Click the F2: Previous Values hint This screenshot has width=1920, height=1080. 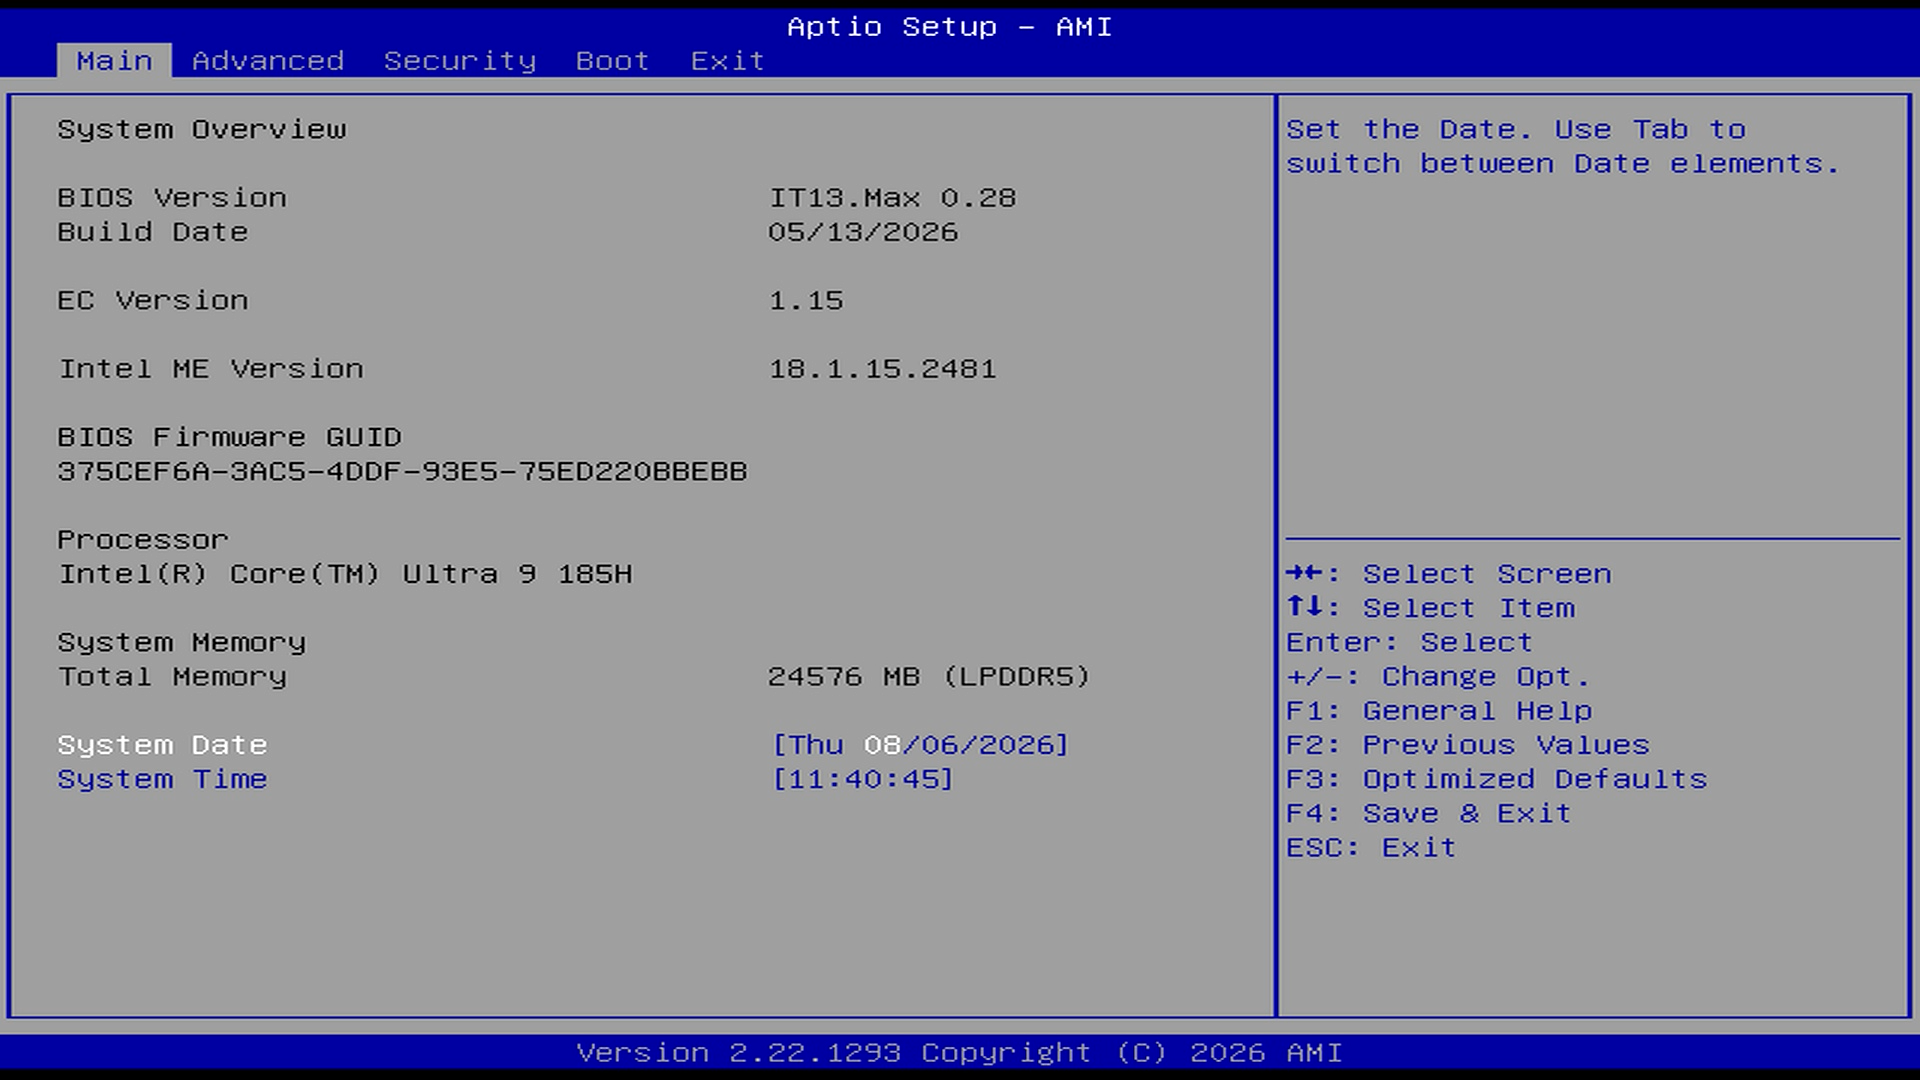(1467, 745)
